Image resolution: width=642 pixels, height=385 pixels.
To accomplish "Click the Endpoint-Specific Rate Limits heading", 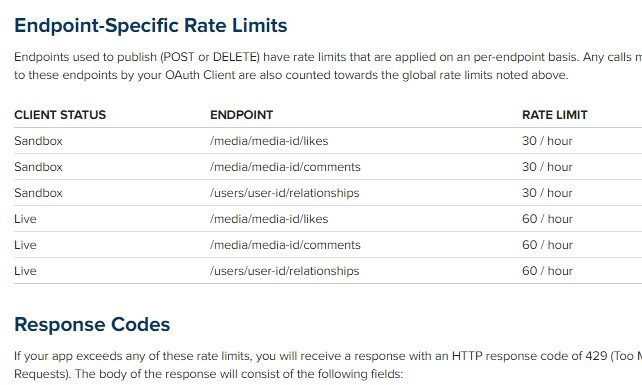I will (x=151, y=25).
